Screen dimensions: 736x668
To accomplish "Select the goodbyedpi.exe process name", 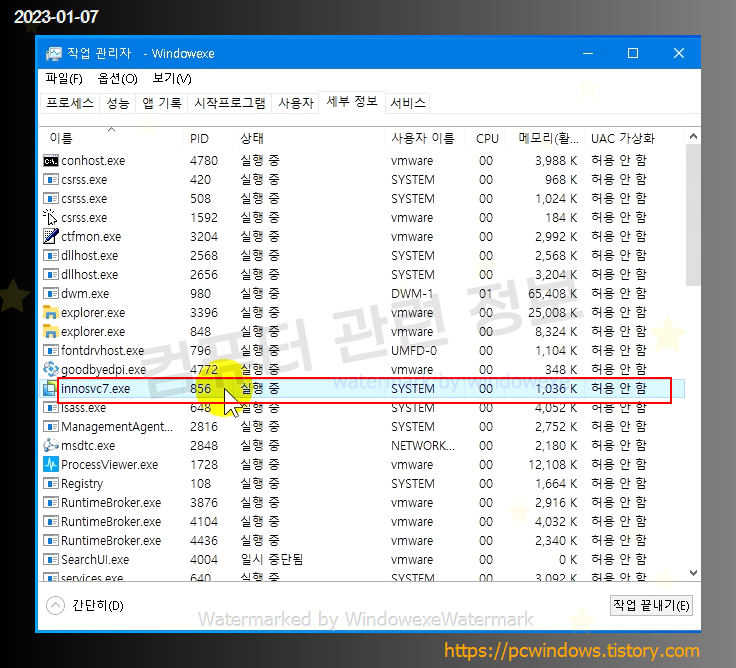I will (103, 370).
